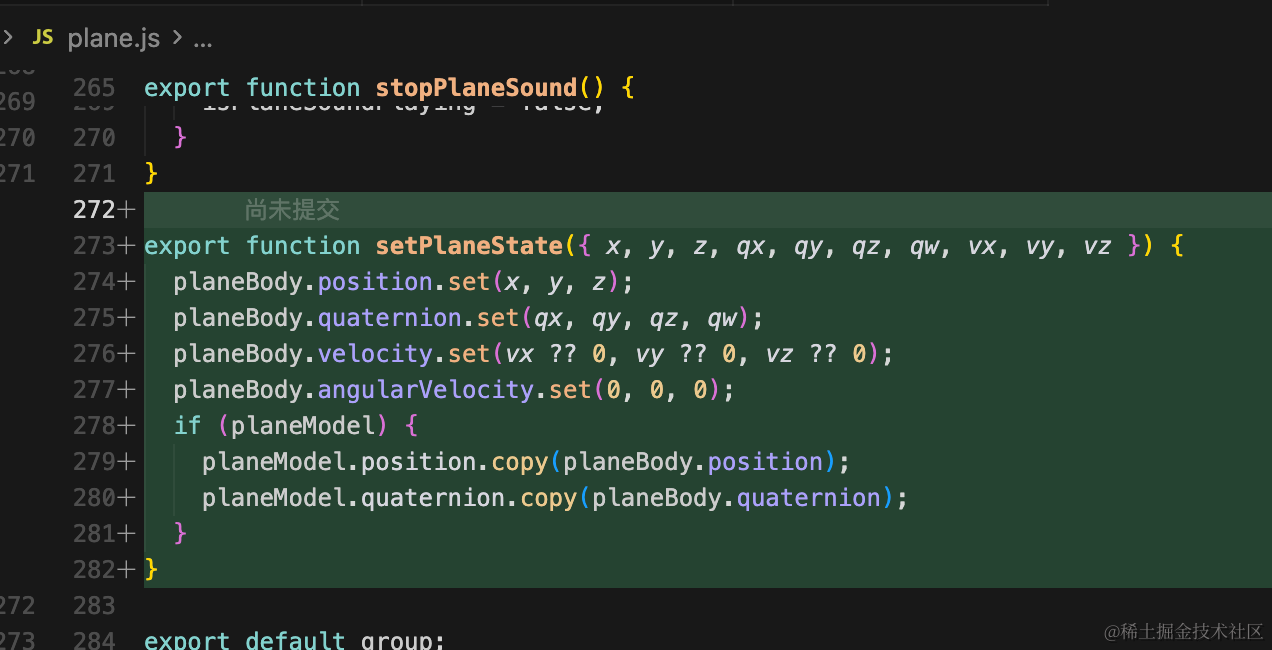Click the JS file icon in breadcrumb
The width and height of the screenshot is (1272, 650).
(x=43, y=38)
